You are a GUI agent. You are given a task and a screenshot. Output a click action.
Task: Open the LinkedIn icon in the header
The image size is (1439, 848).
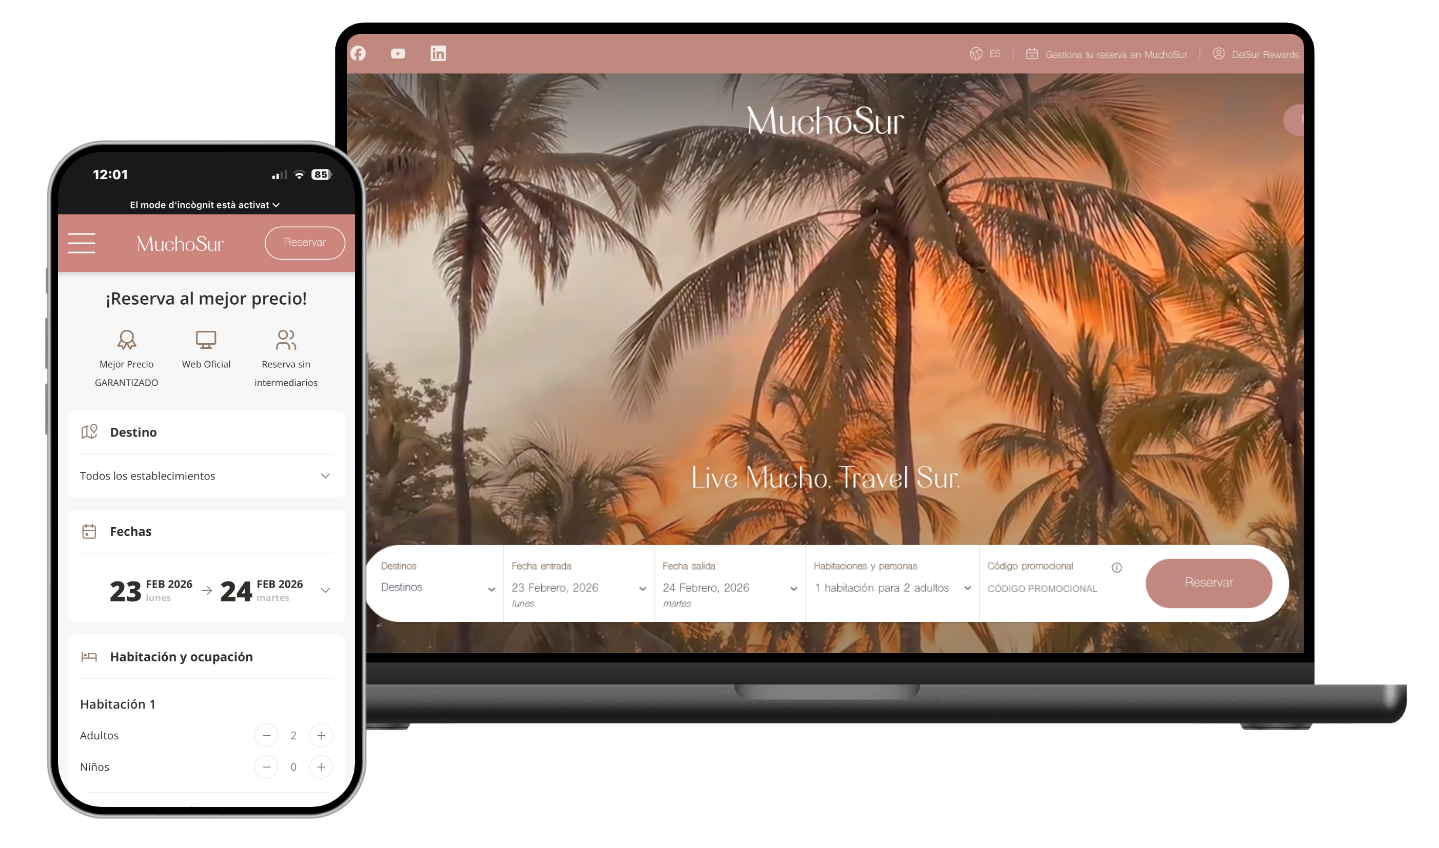coord(438,53)
